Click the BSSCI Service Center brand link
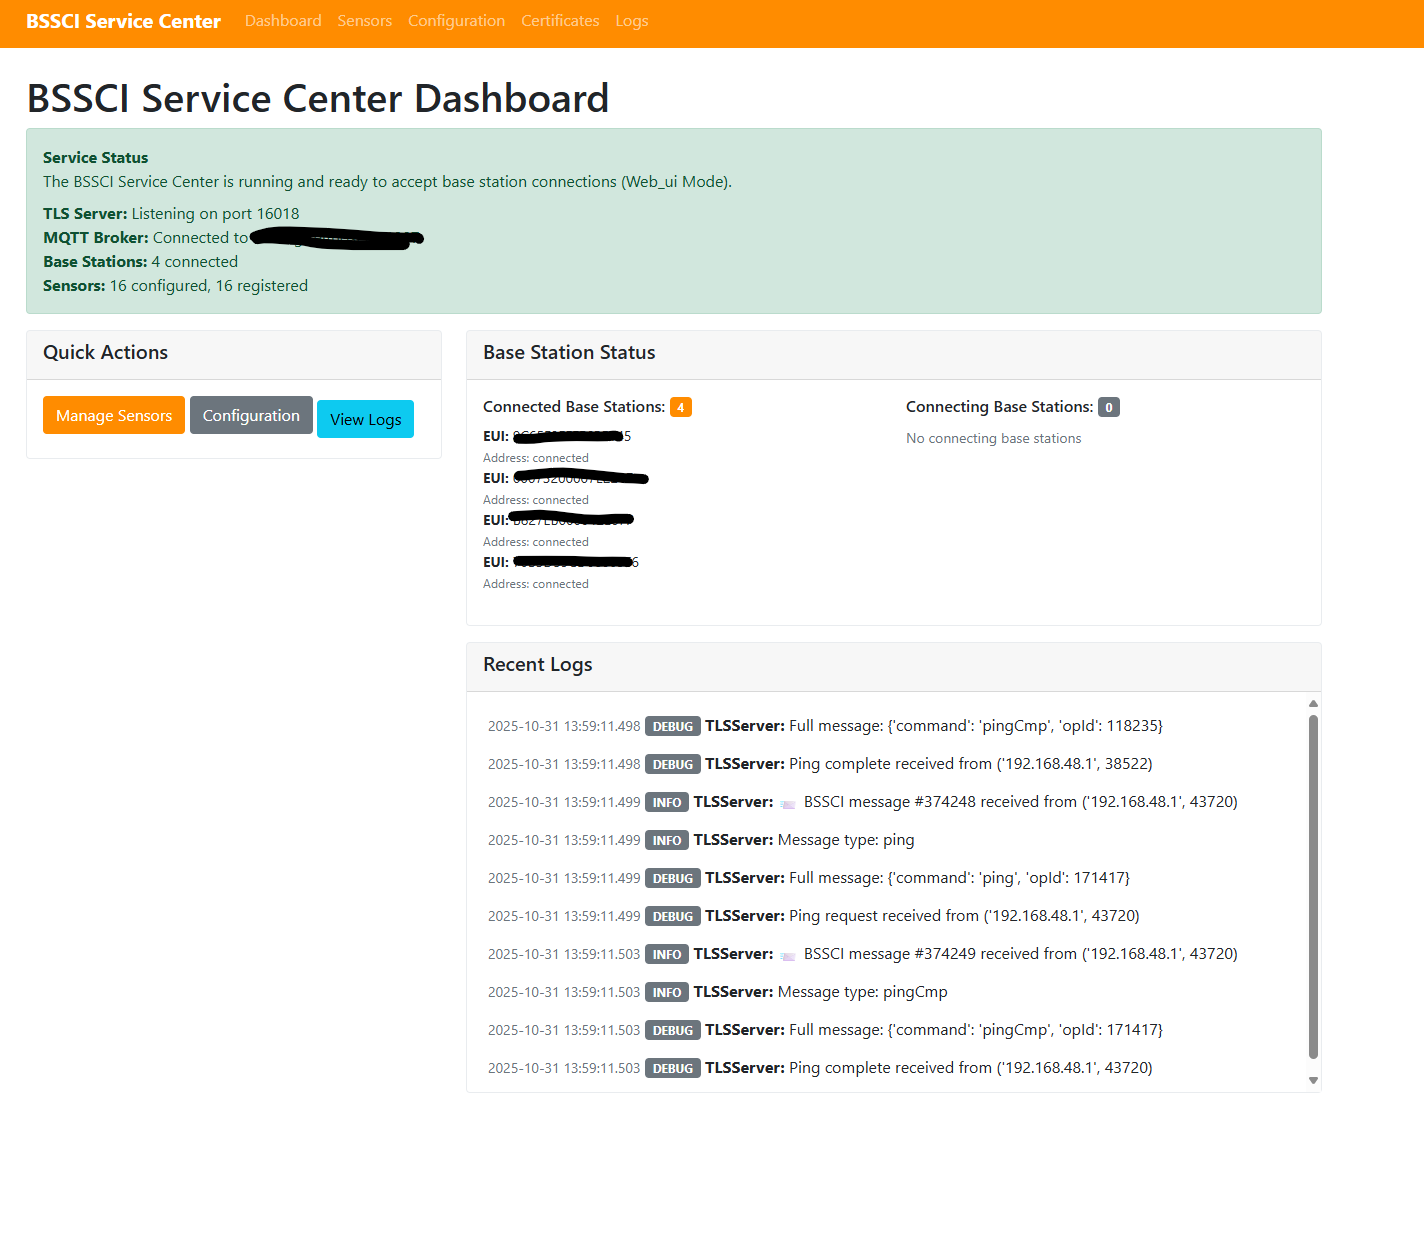 click(123, 21)
